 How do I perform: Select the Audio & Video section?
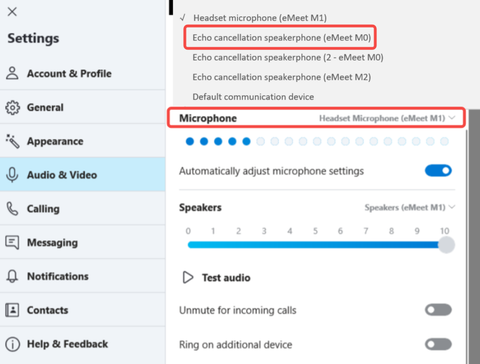83,175
